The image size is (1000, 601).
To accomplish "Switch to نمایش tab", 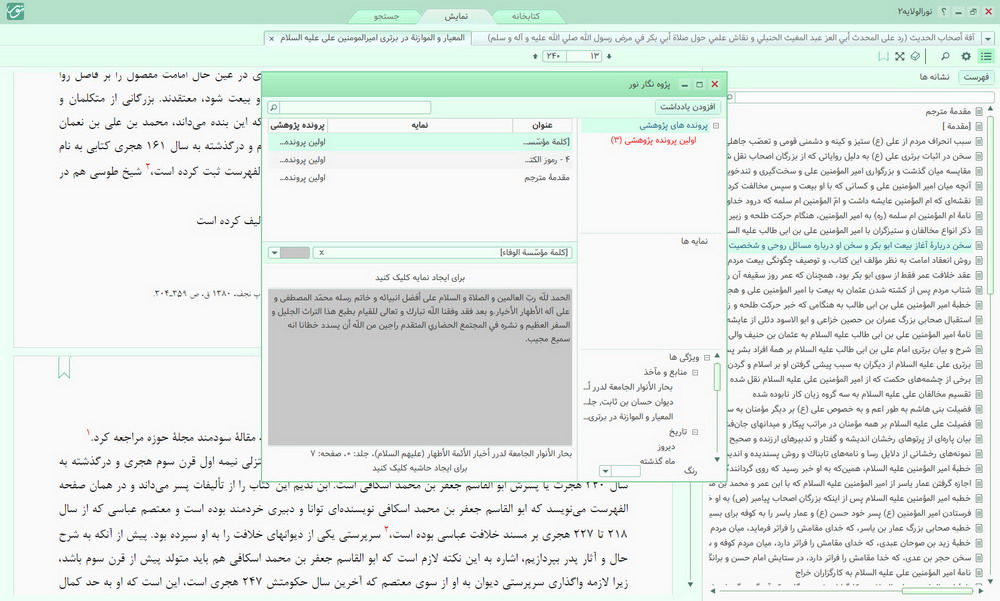I will click(x=456, y=16).
